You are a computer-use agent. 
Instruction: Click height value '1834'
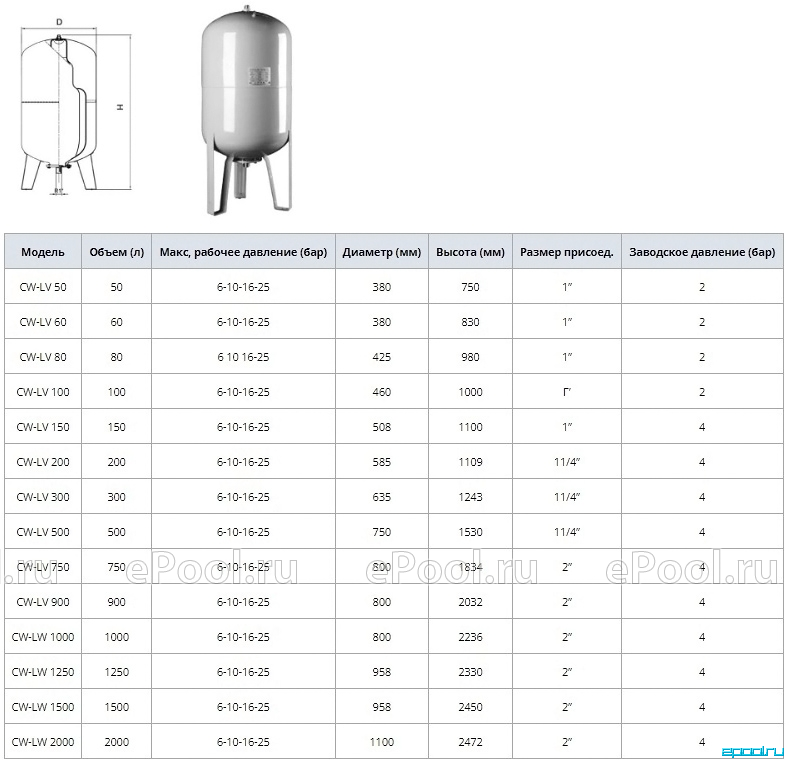point(470,567)
